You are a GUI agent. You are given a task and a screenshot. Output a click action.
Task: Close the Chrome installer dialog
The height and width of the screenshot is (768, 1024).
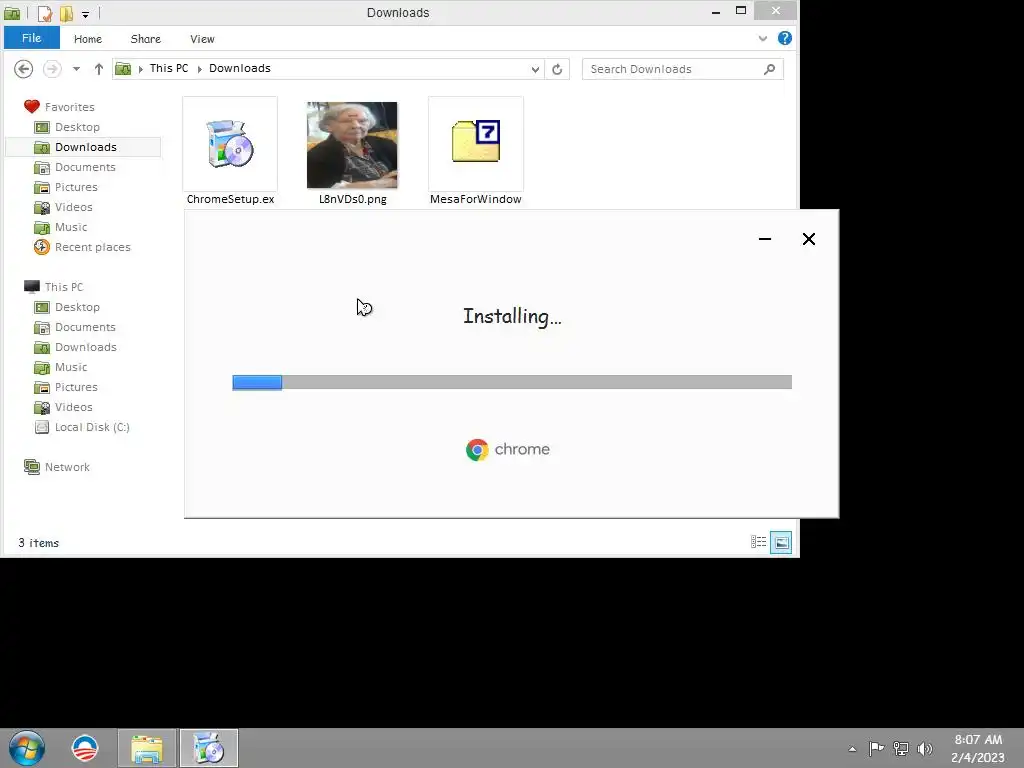808,239
